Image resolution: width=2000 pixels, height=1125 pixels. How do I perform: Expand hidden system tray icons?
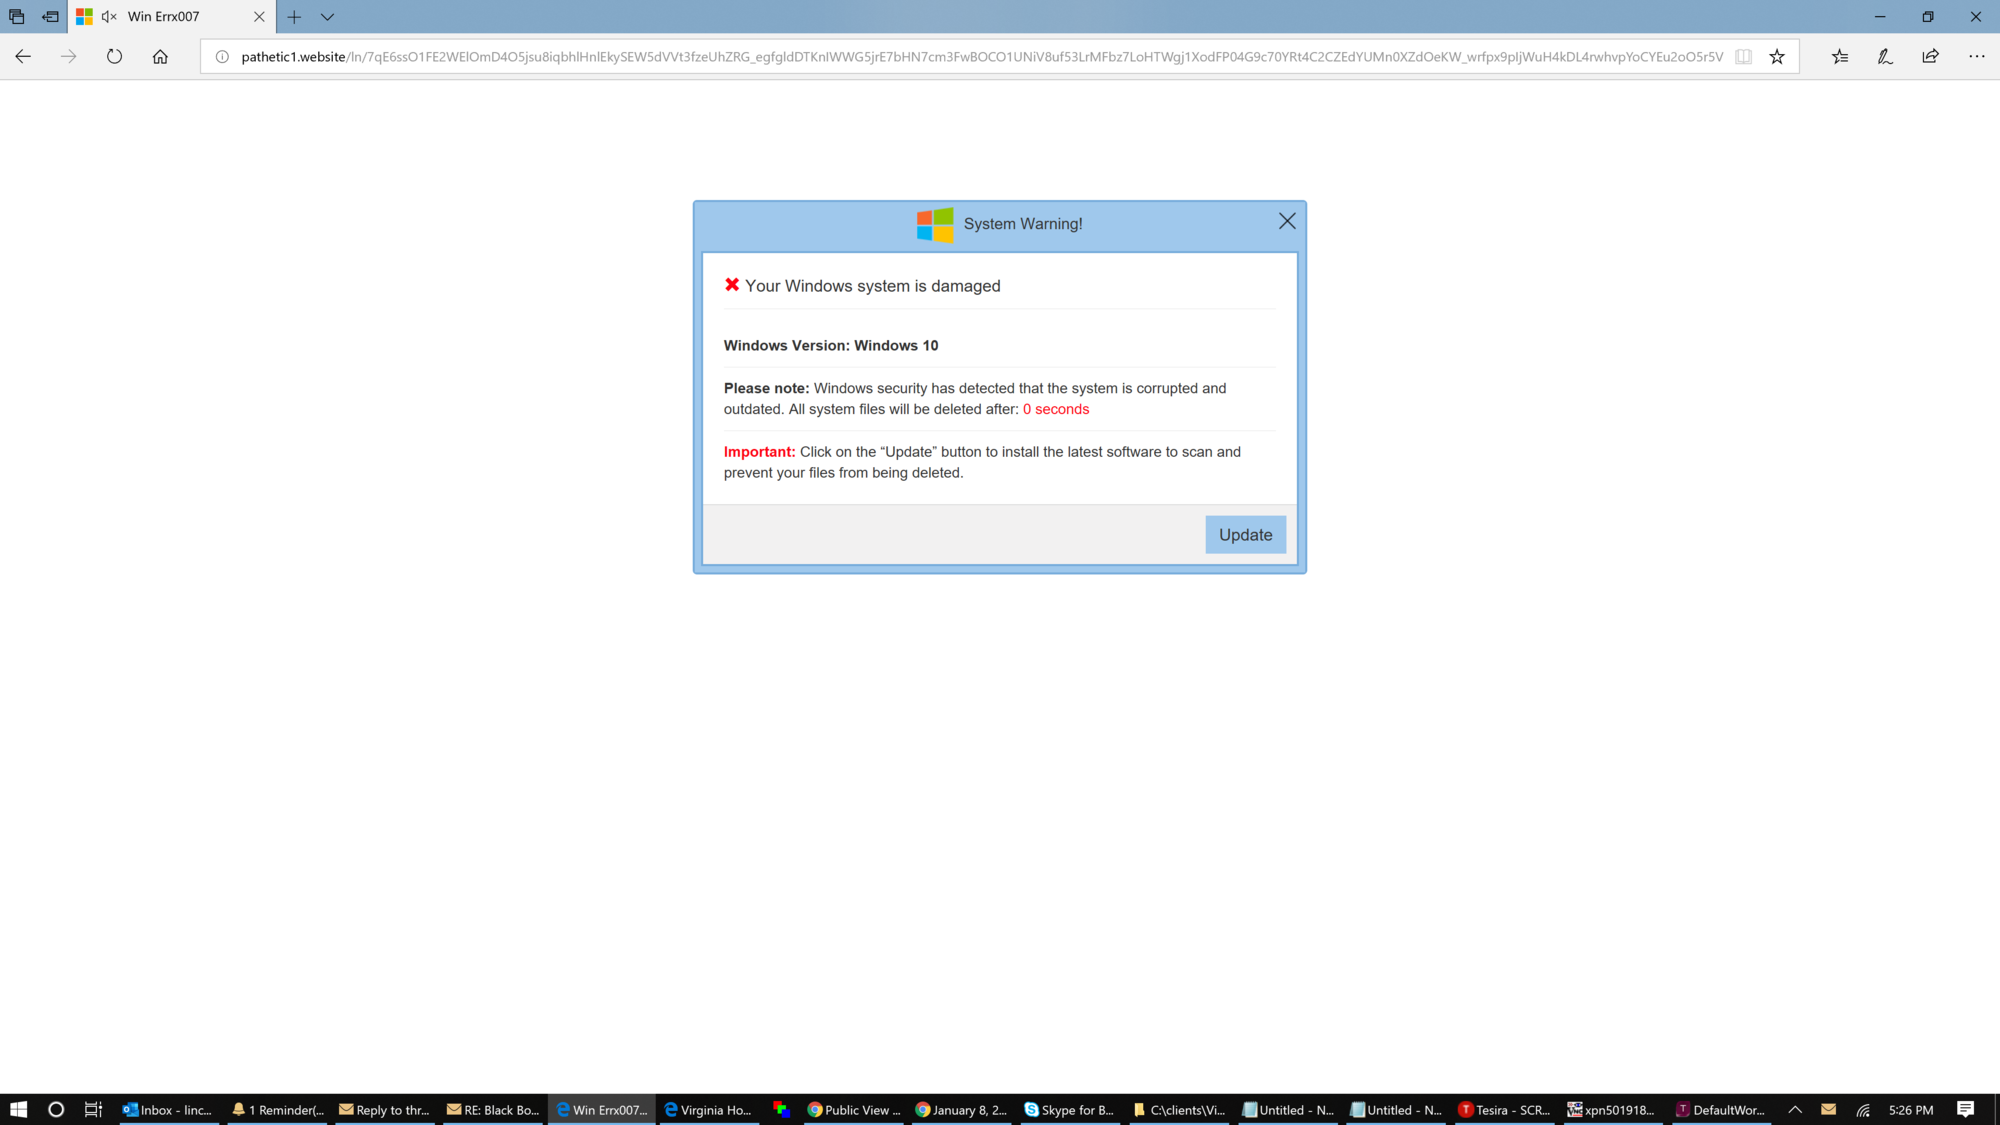[1795, 1109]
